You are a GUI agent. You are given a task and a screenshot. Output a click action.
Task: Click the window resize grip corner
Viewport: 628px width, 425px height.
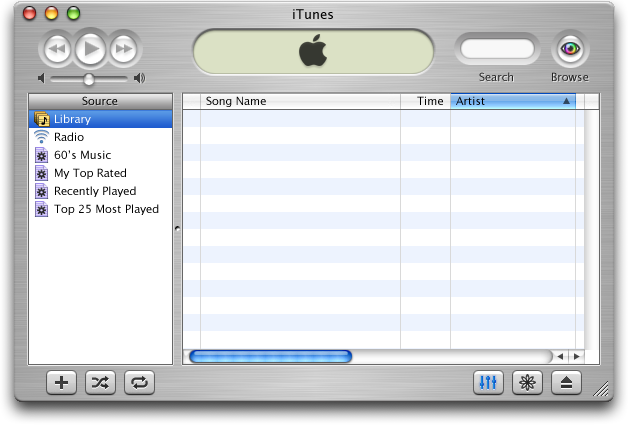click(x=601, y=389)
